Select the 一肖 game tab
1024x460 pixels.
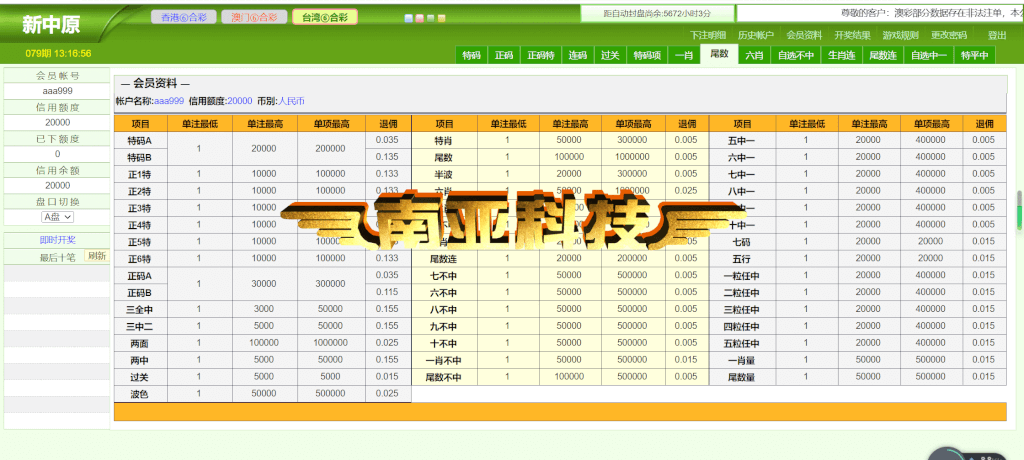[684, 56]
